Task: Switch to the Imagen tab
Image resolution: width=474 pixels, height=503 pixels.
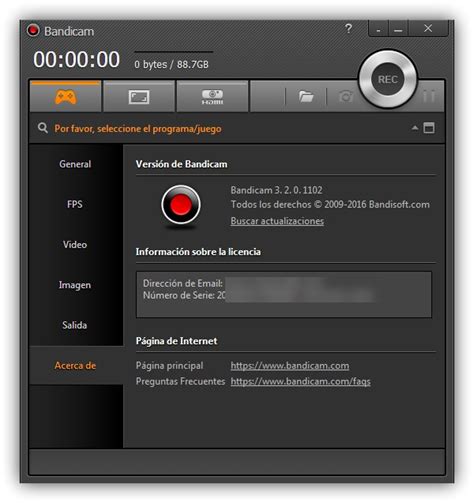Action: click(75, 285)
